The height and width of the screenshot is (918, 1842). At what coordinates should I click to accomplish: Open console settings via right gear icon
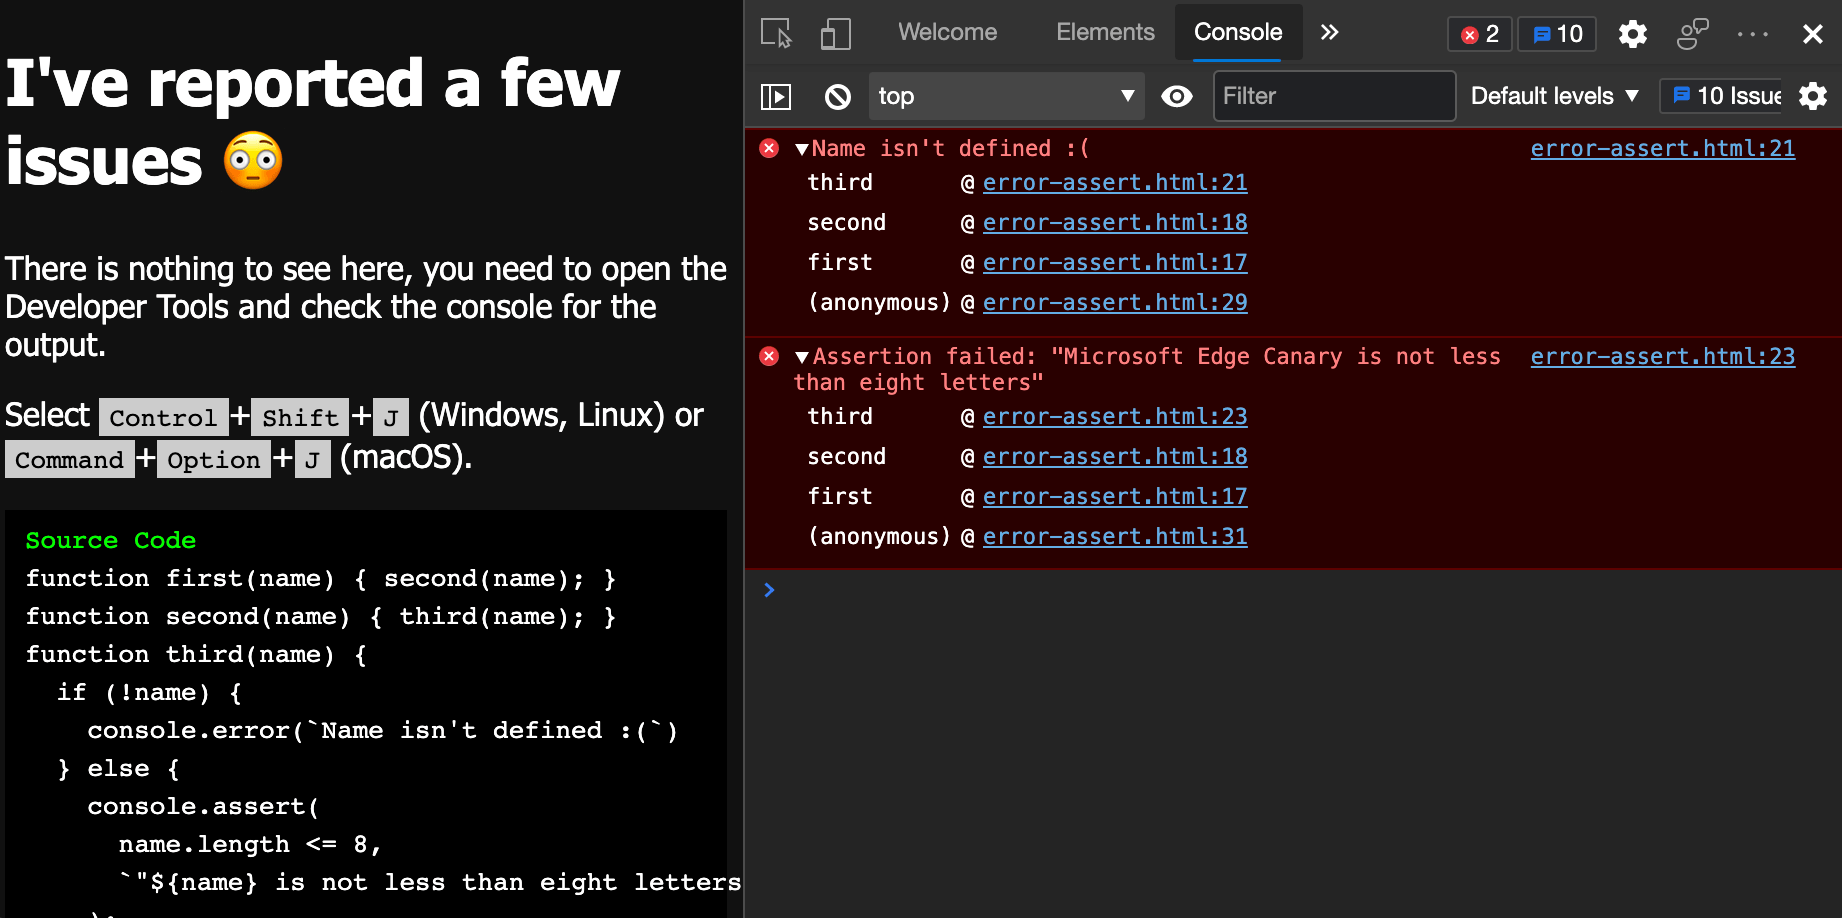1813,96
